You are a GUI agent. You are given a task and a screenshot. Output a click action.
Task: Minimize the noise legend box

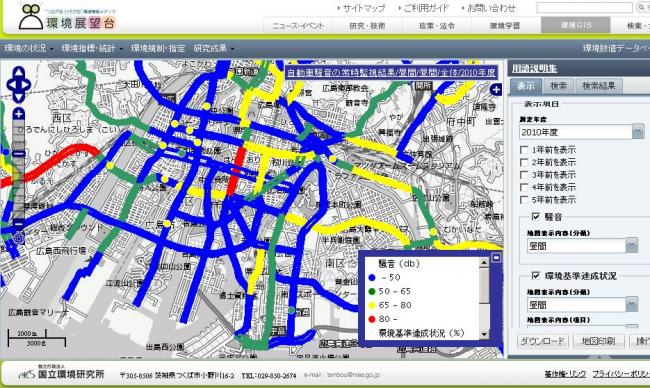(x=495, y=258)
